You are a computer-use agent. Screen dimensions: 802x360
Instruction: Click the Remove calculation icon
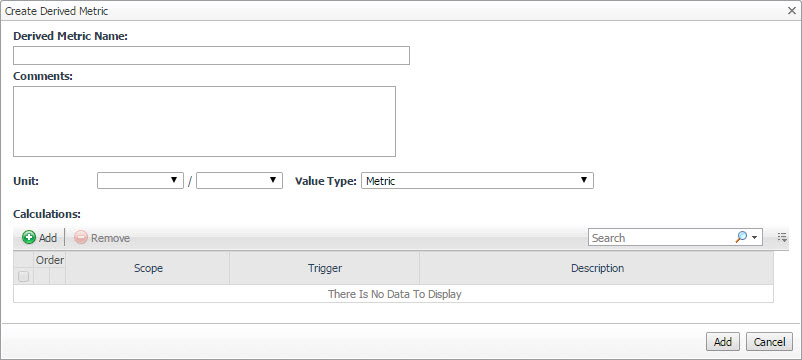pyautogui.click(x=81, y=238)
